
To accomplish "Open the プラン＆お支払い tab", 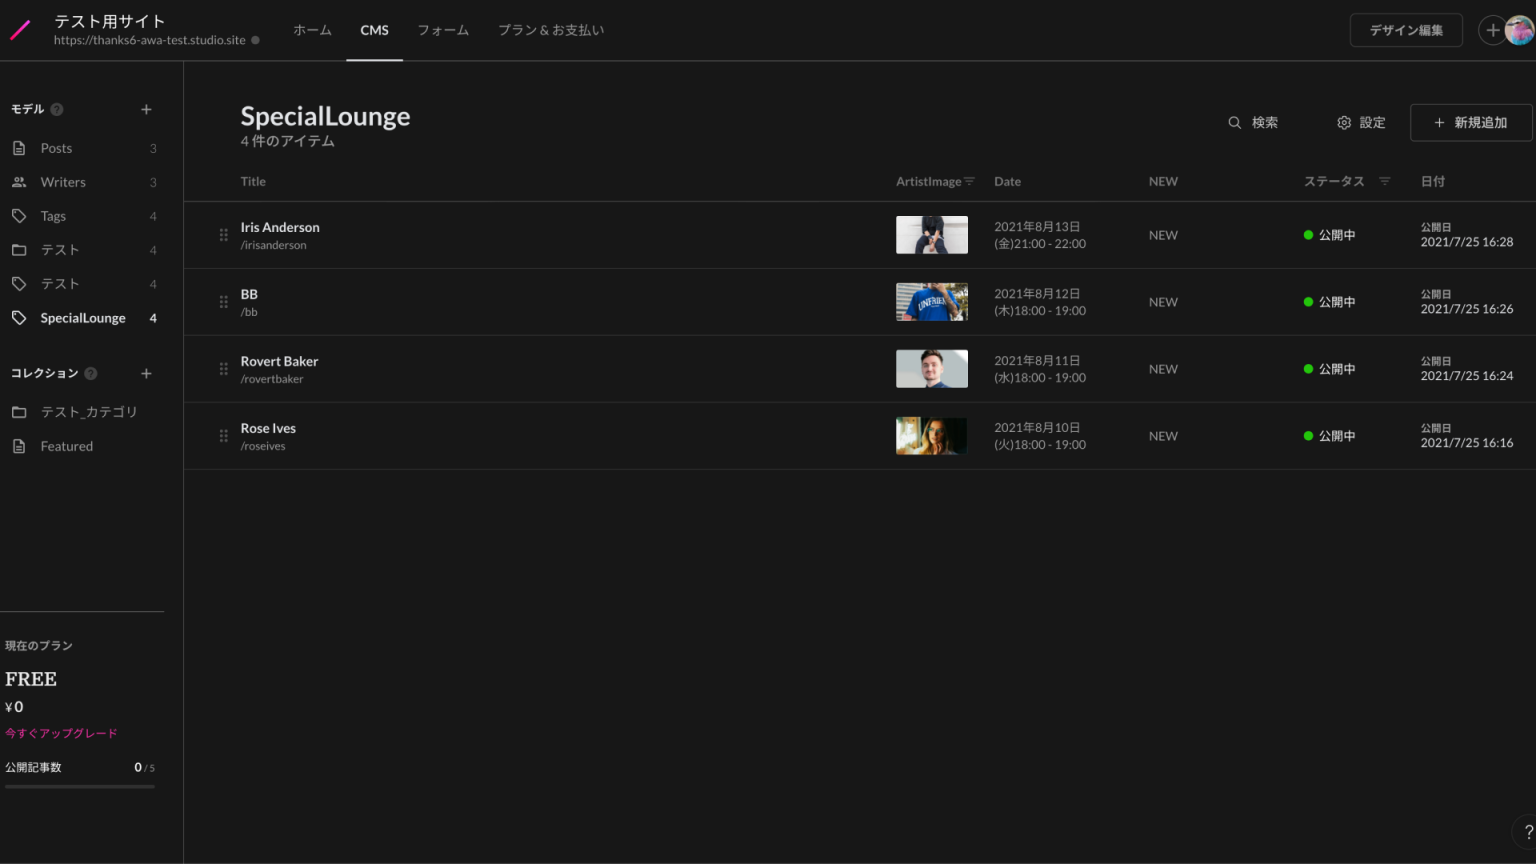I will click(551, 30).
